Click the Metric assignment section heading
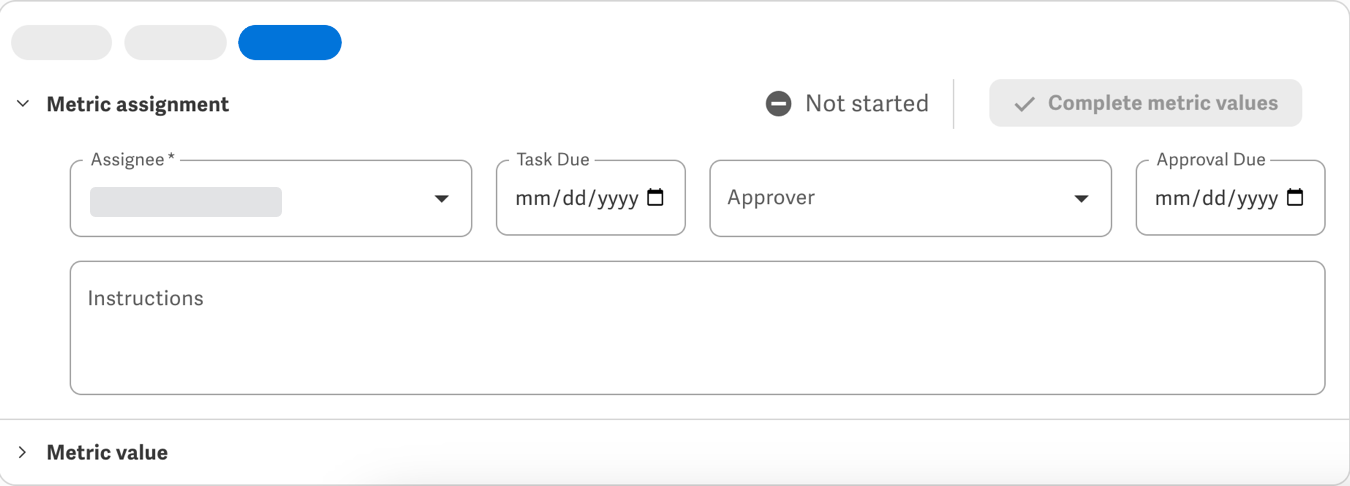The width and height of the screenshot is (1350, 486). click(x=138, y=104)
